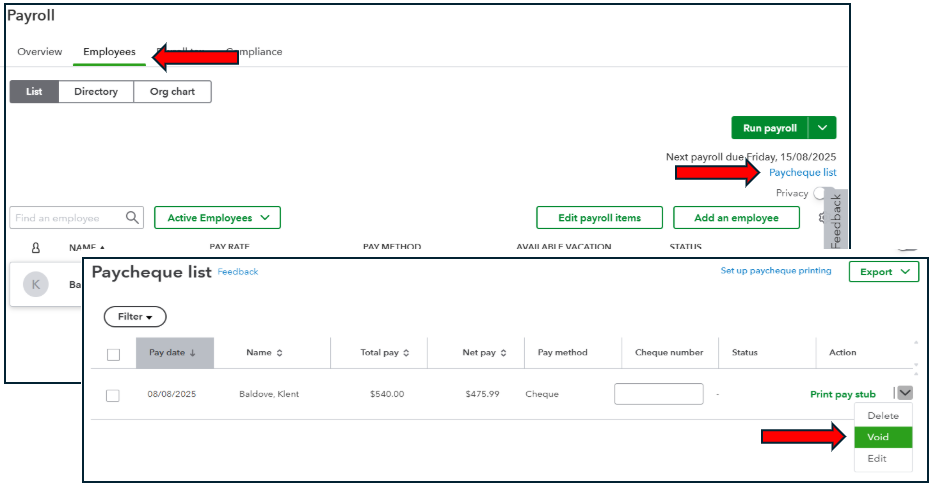This screenshot has height=490, width=934.
Task: Click the person icon column header
Action: pos(36,247)
